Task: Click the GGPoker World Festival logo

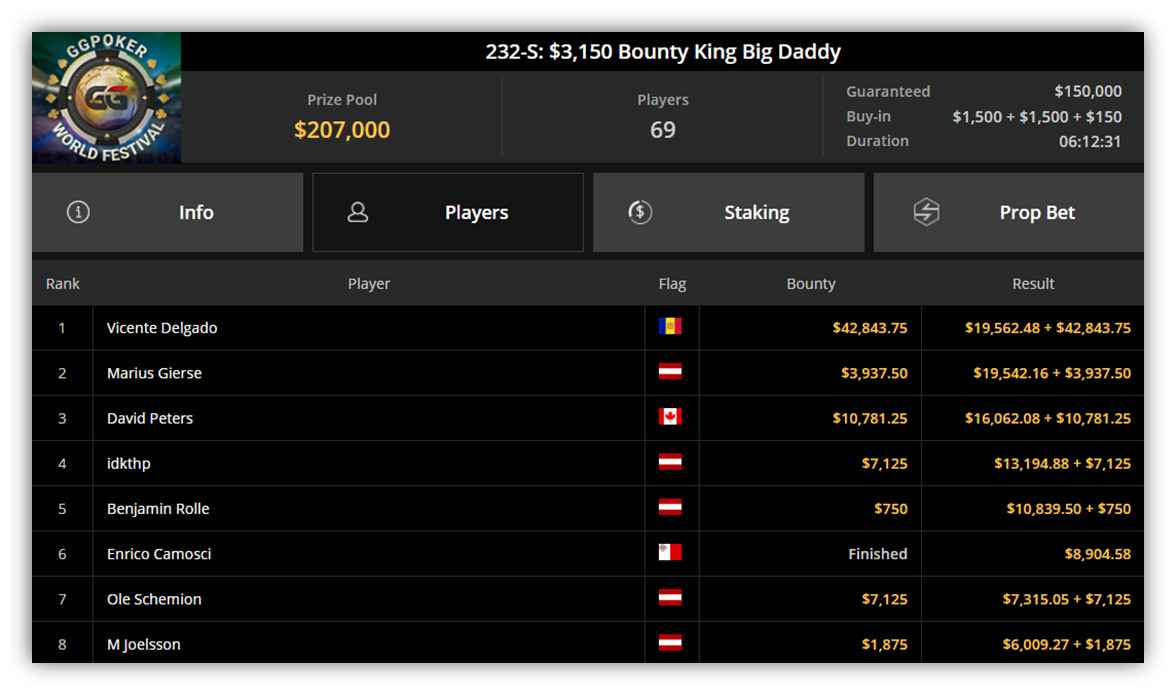Action: click(106, 97)
